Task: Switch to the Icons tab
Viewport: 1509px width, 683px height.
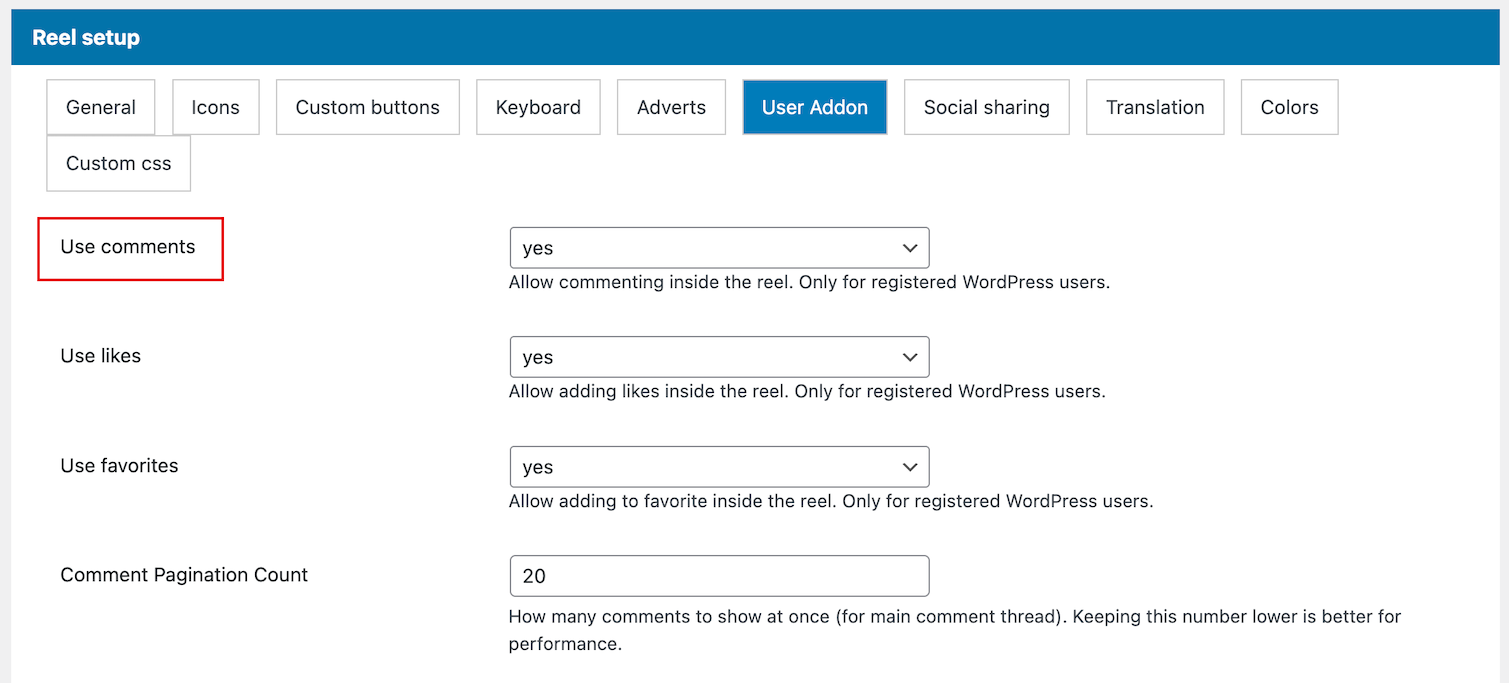Action: pyautogui.click(x=215, y=107)
